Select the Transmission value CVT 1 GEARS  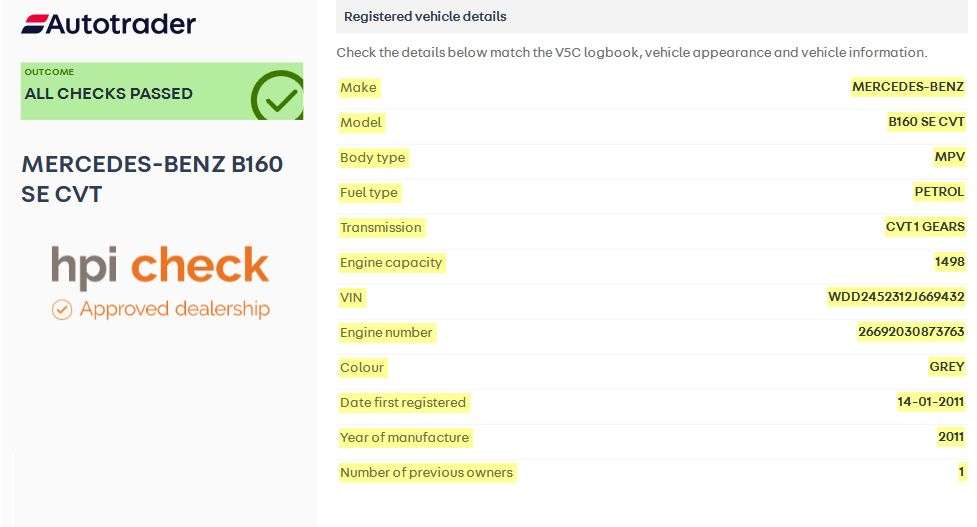pyautogui.click(x=925, y=227)
